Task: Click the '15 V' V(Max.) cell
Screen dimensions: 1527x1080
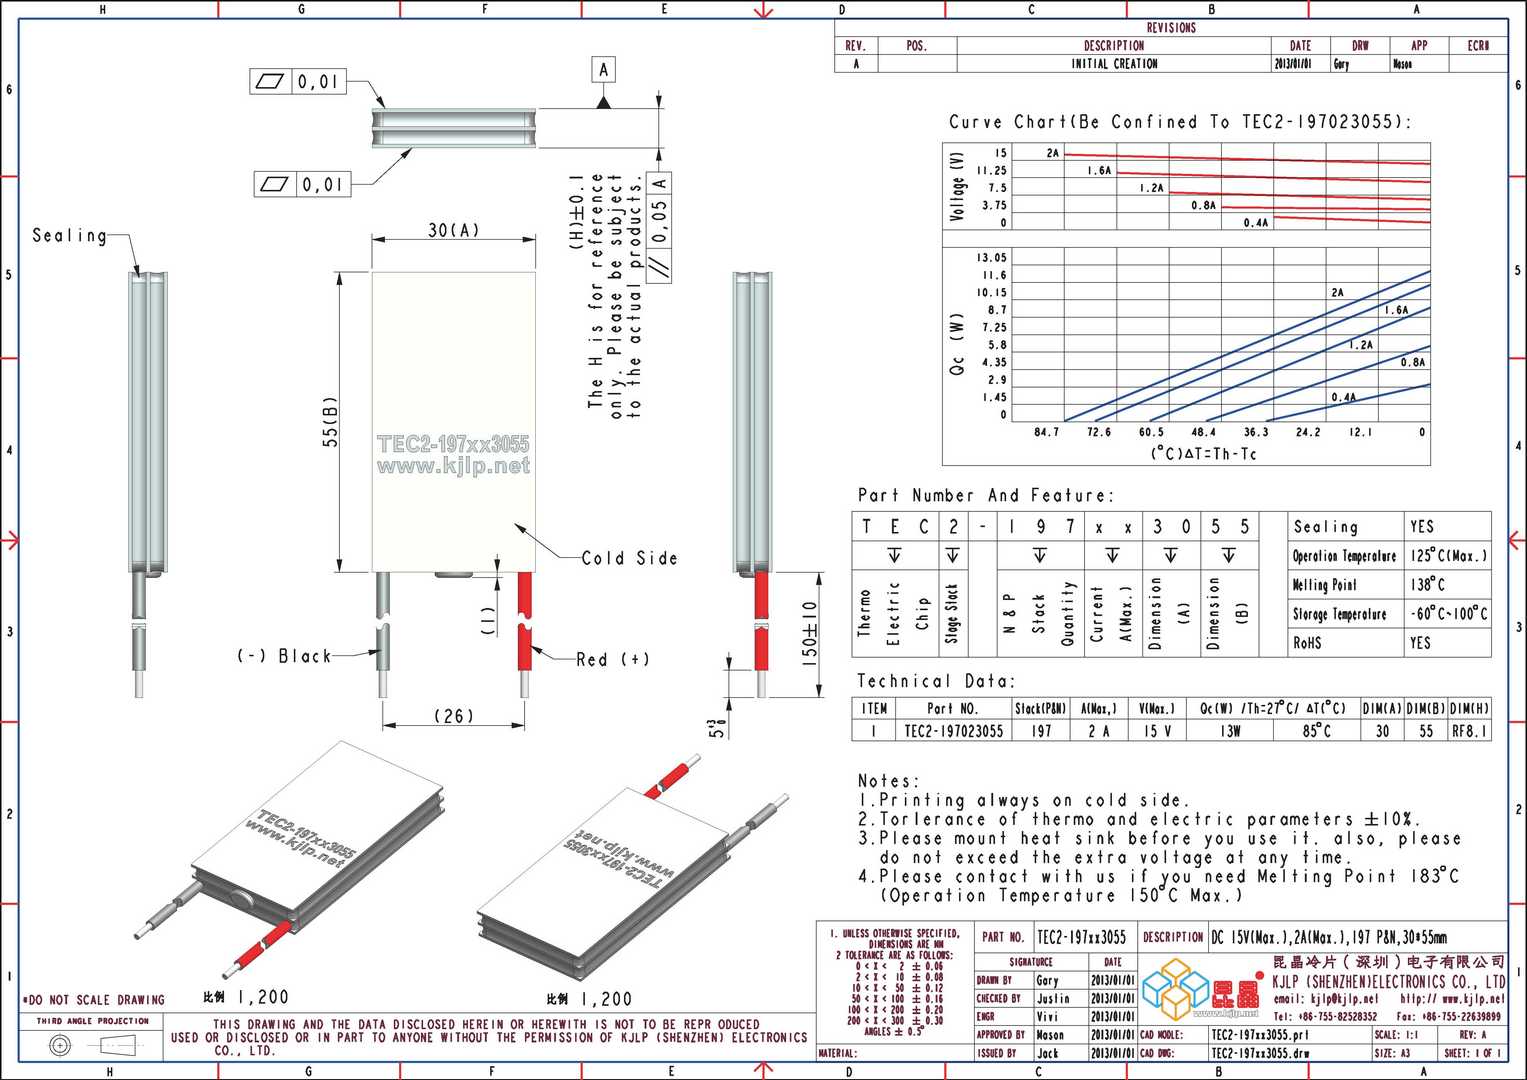Action: (1156, 731)
